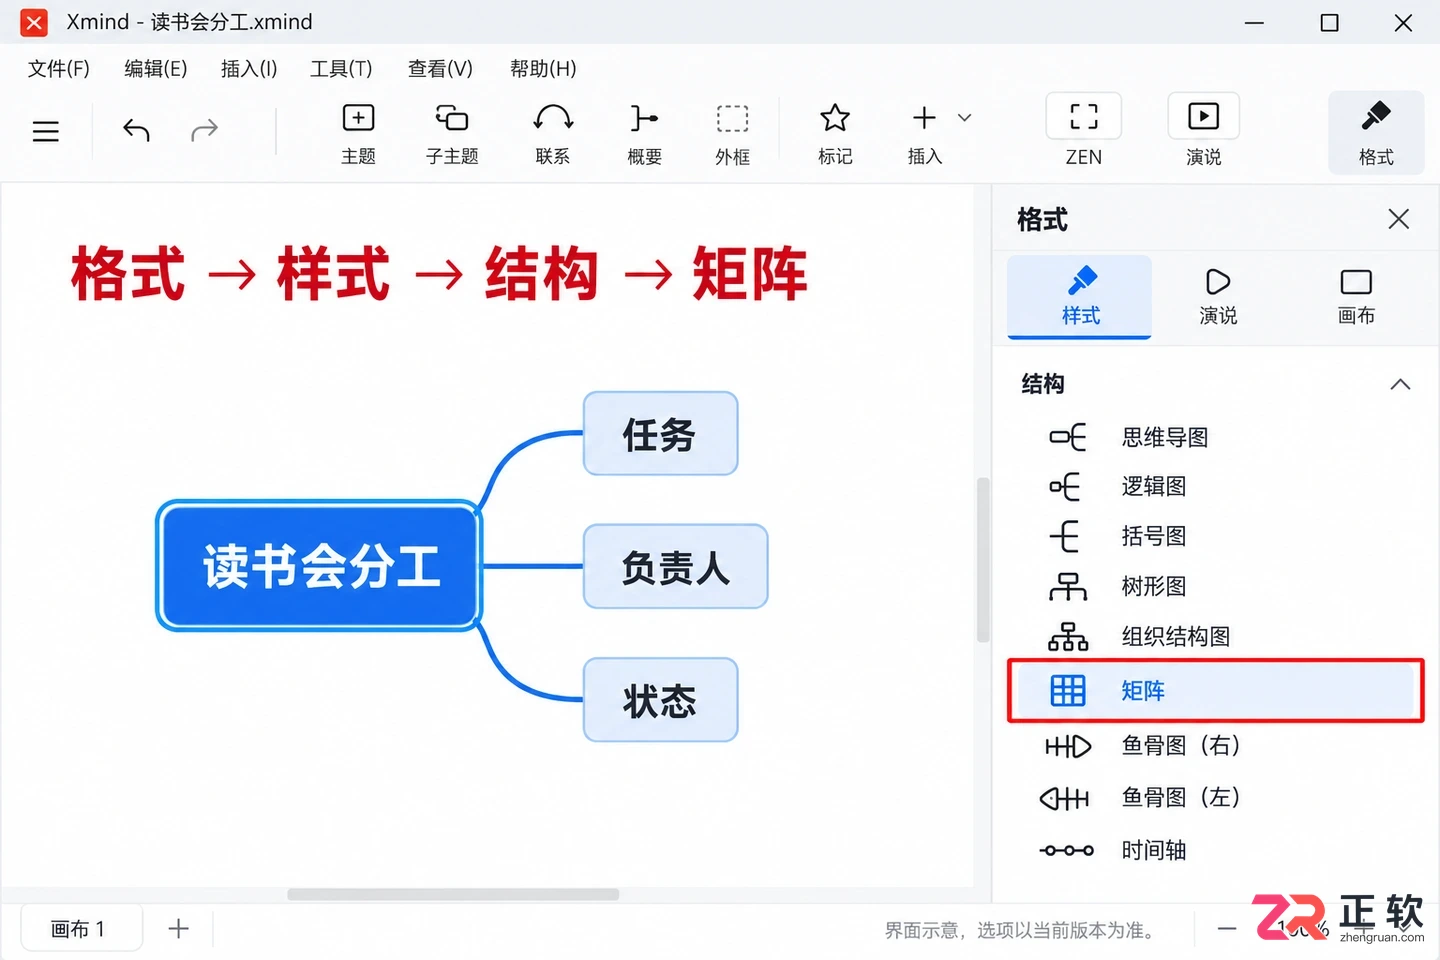Open the 编辑(E) menu
The image size is (1440, 960).
tap(155, 68)
